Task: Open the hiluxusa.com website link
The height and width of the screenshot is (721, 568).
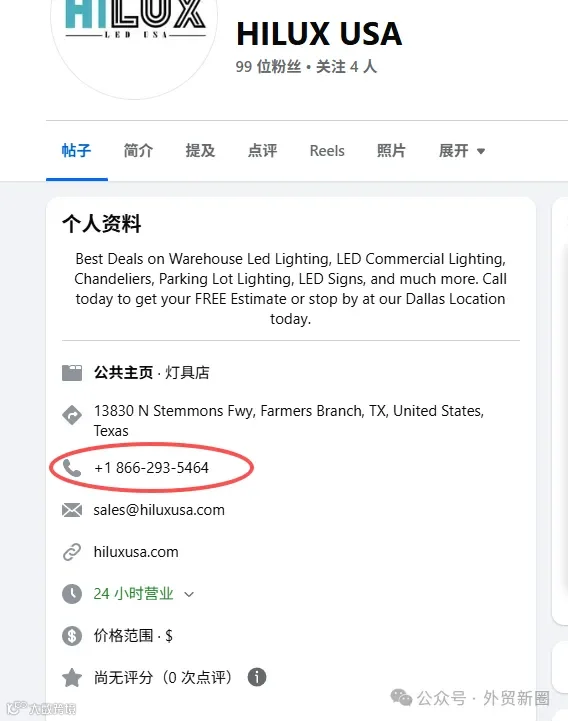Action: click(136, 552)
